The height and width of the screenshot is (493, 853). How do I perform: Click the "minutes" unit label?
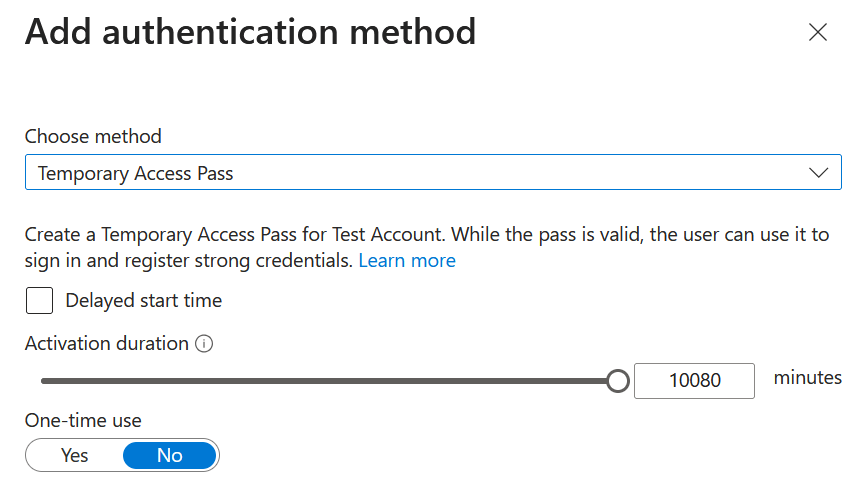[x=807, y=378]
